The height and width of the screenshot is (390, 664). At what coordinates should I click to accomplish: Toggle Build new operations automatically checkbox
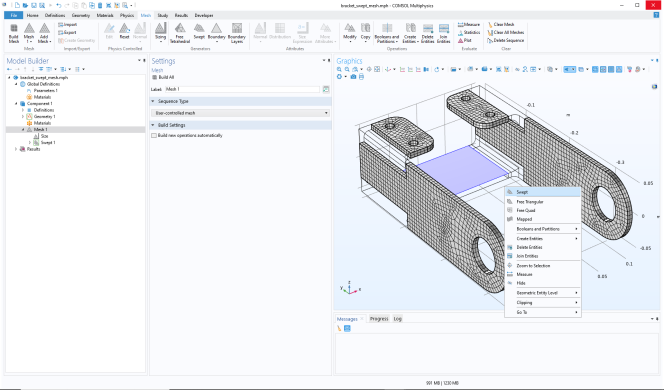[154, 136]
